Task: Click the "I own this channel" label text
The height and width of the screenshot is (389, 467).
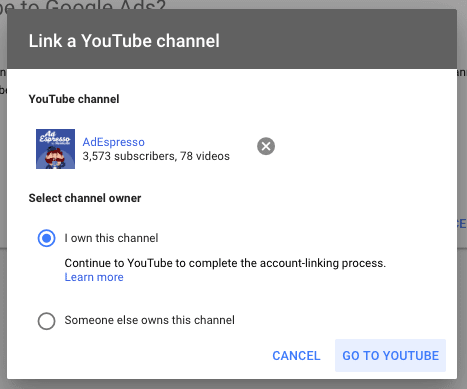Action: pos(111,238)
